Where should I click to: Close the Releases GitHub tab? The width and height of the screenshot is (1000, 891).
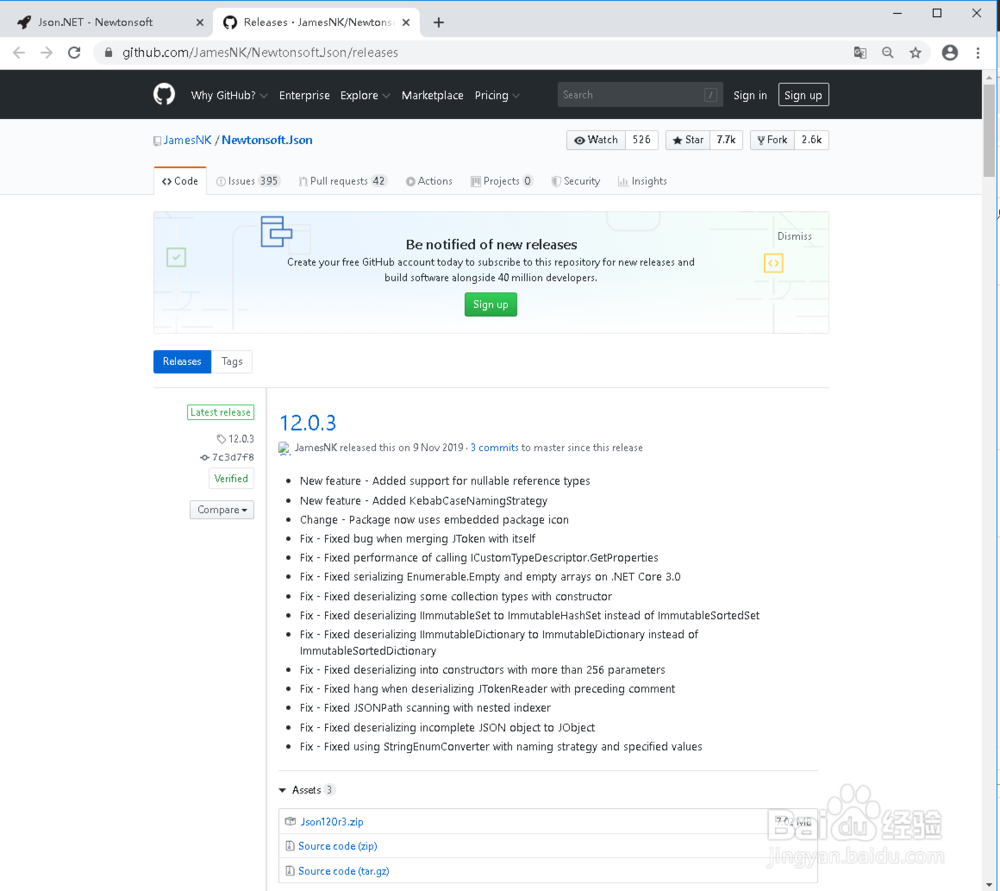tap(406, 22)
